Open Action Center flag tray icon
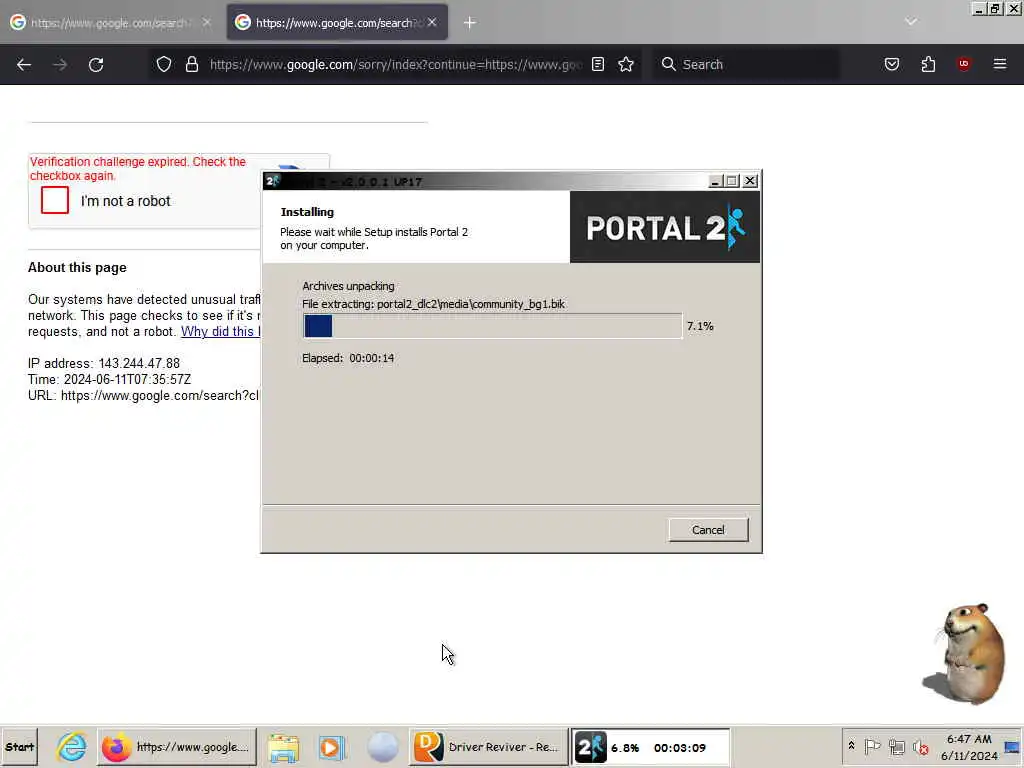Image resolution: width=1024 pixels, height=768 pixels. point(872,747)
